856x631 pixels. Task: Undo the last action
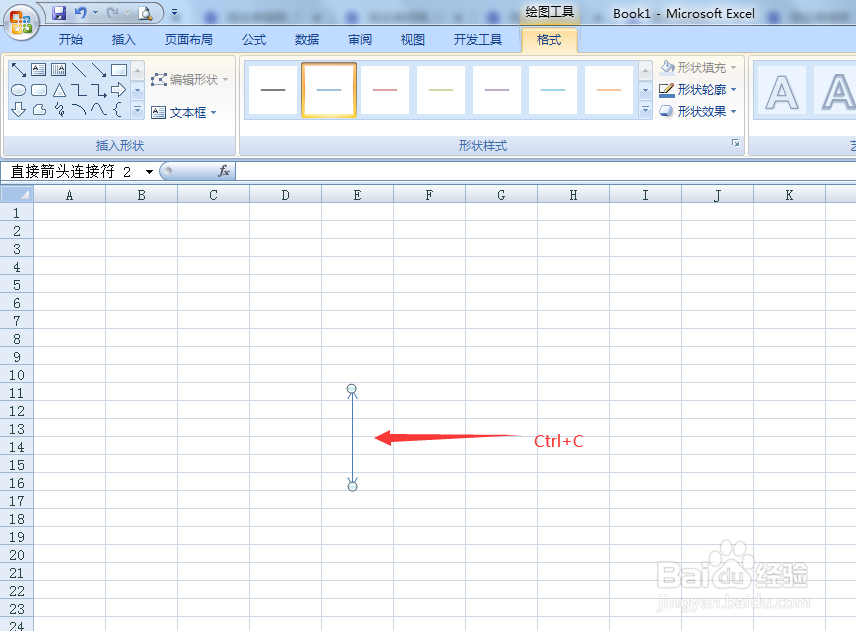click(x=80, y=13)
